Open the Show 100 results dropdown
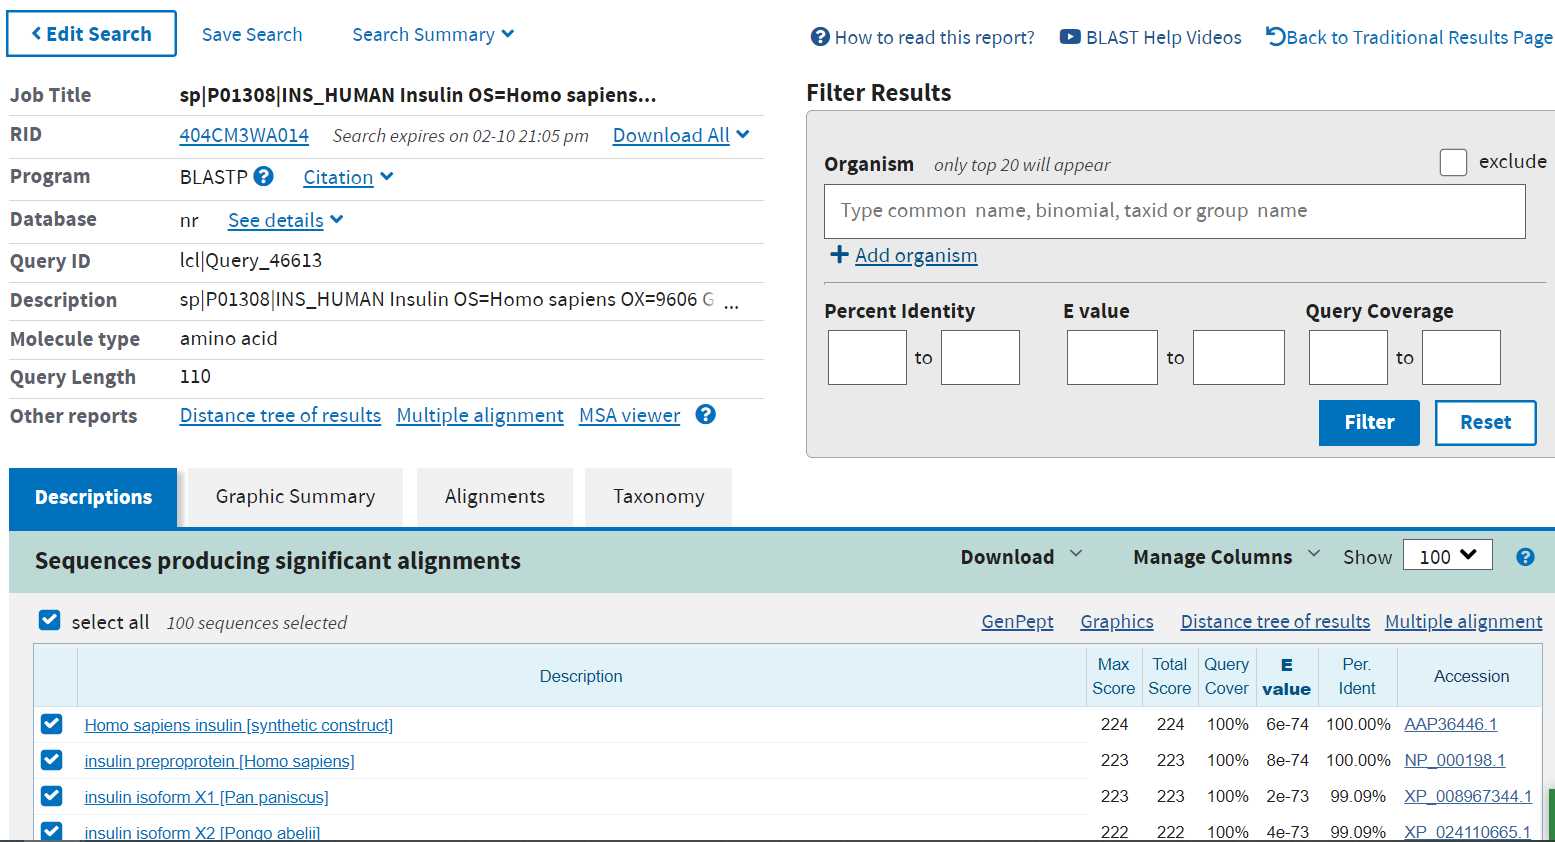The height and width of the screenshot is (842, 1555). [1447, 556]
